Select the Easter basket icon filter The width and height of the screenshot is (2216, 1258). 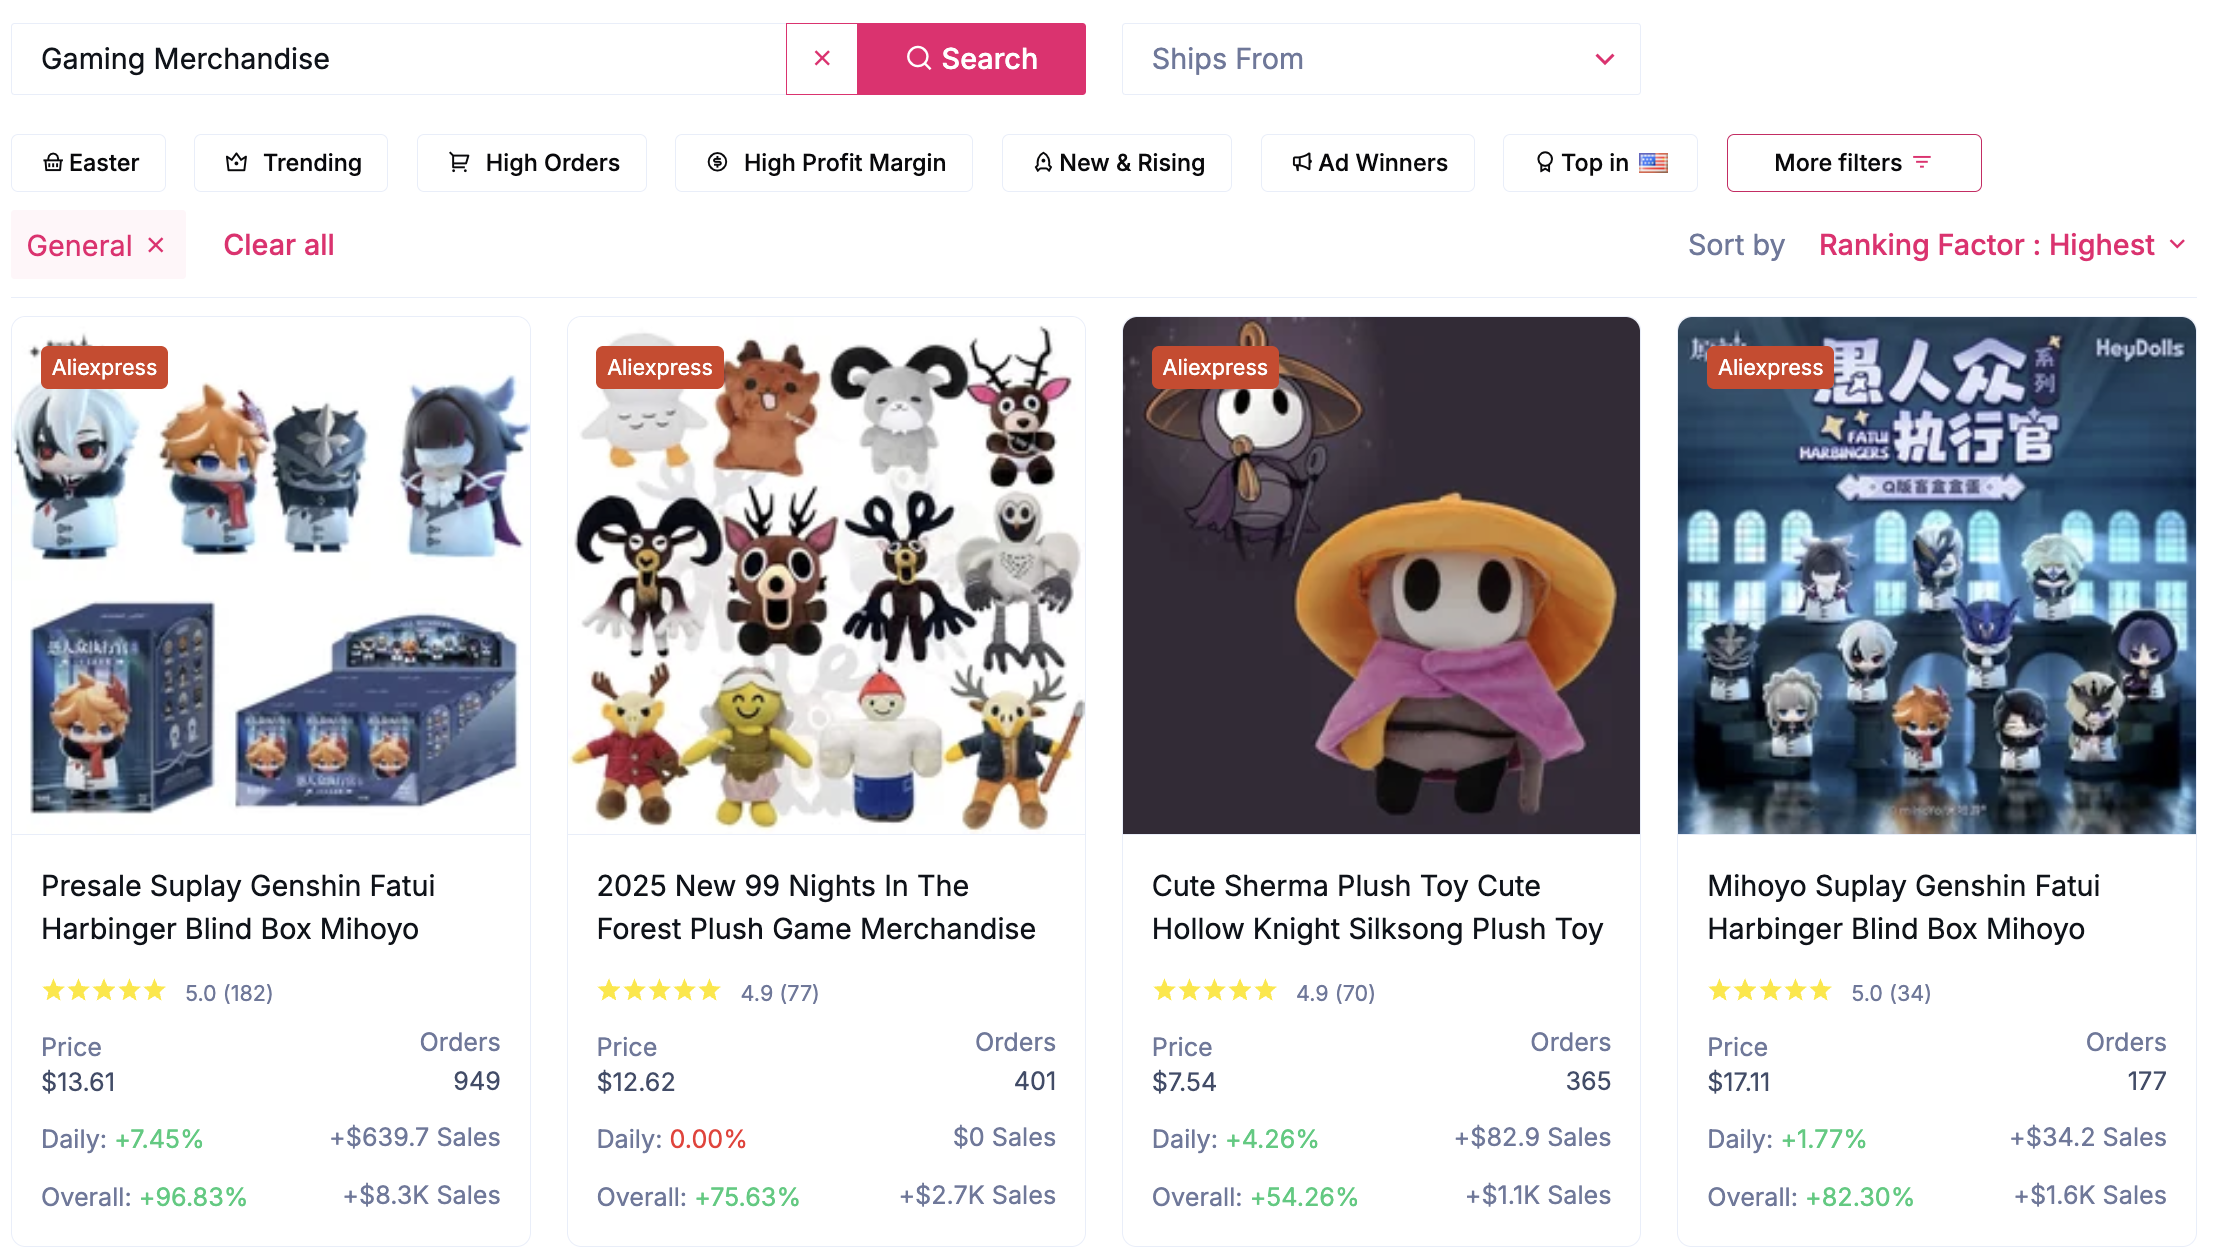tap(55, 162)
